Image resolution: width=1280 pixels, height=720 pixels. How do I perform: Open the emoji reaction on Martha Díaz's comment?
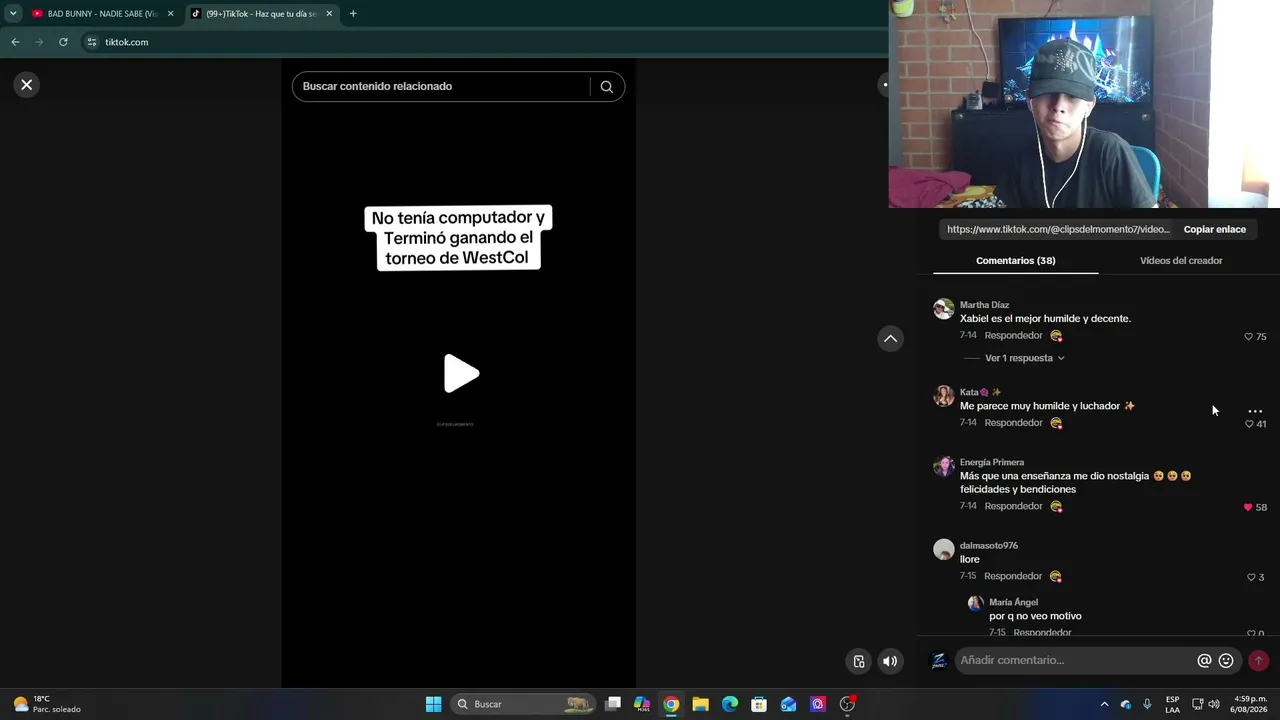(x=1056, y=336)
